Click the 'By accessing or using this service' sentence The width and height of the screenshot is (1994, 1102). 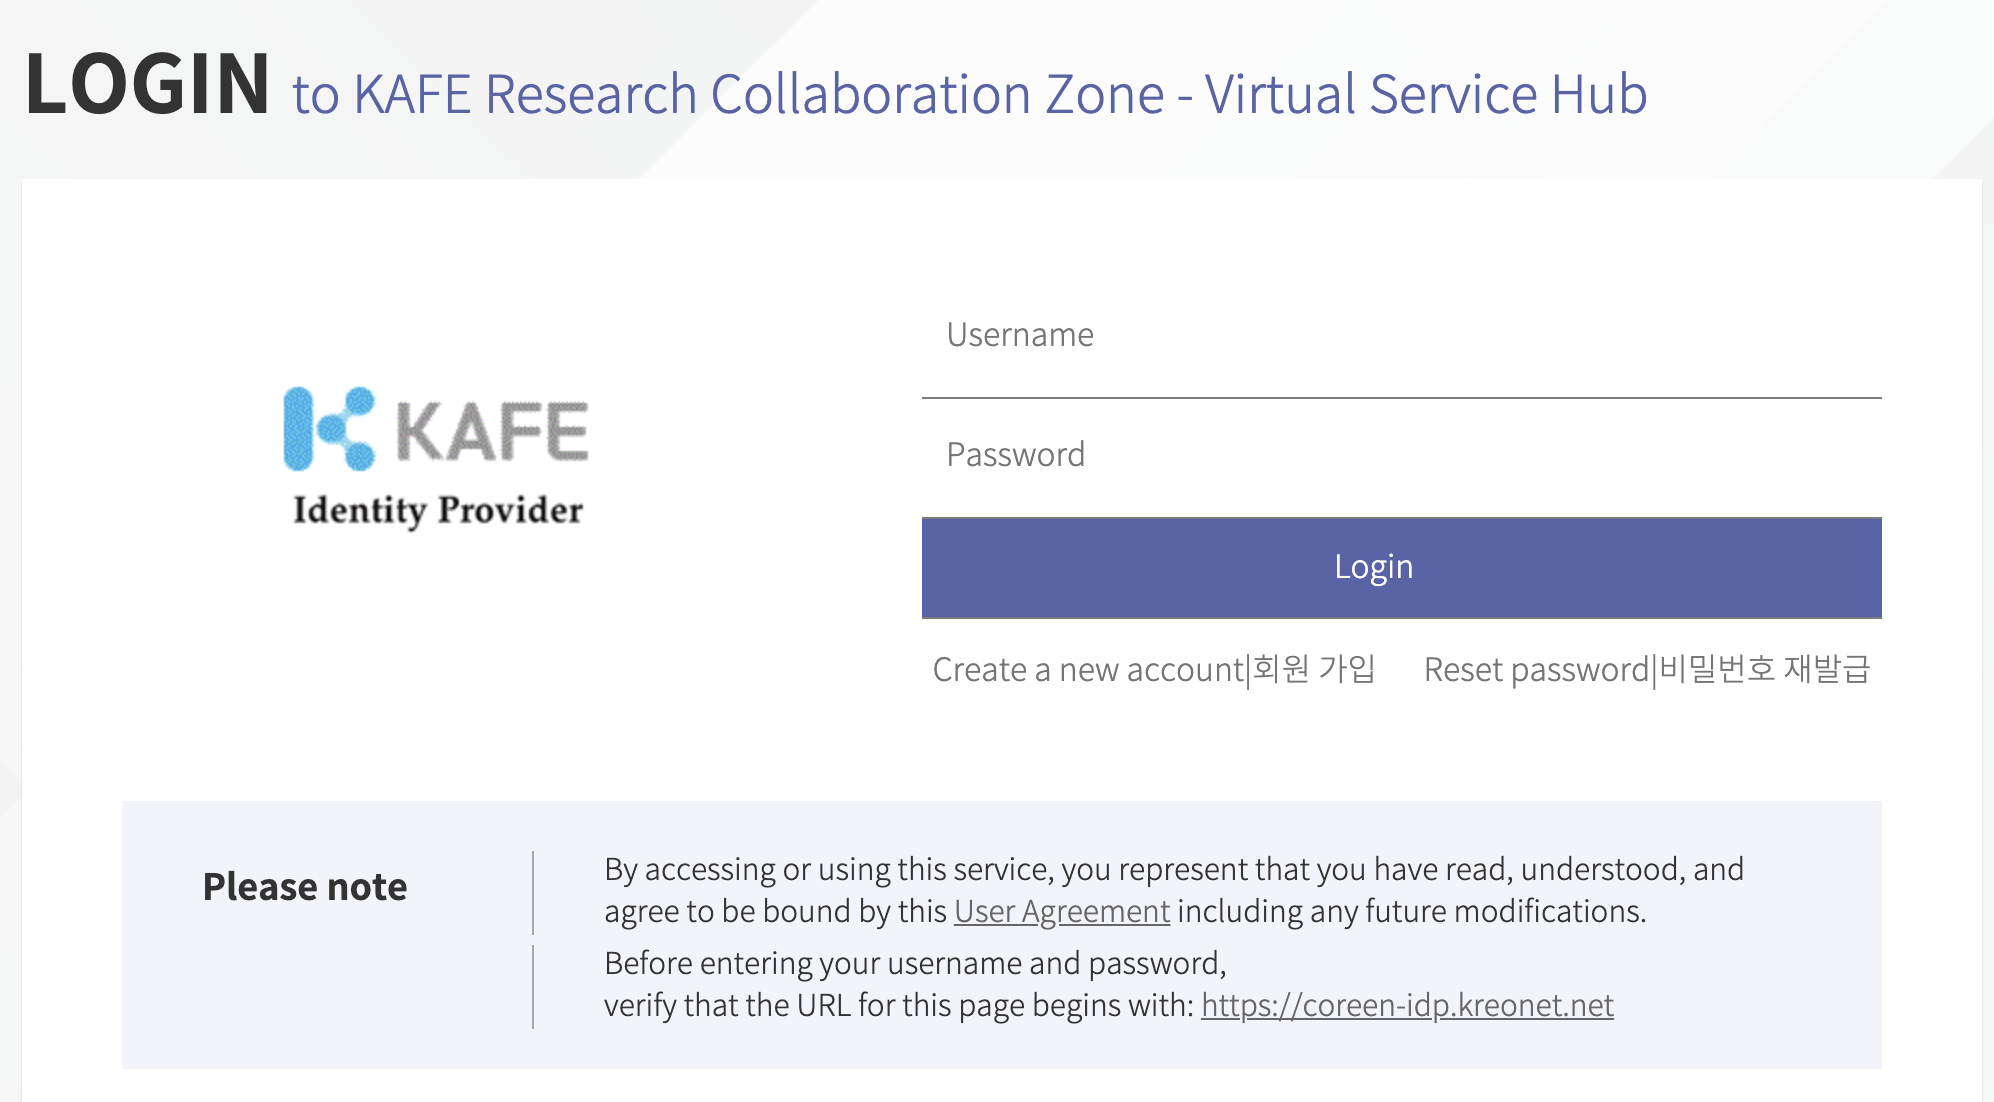pos(1173,869)
